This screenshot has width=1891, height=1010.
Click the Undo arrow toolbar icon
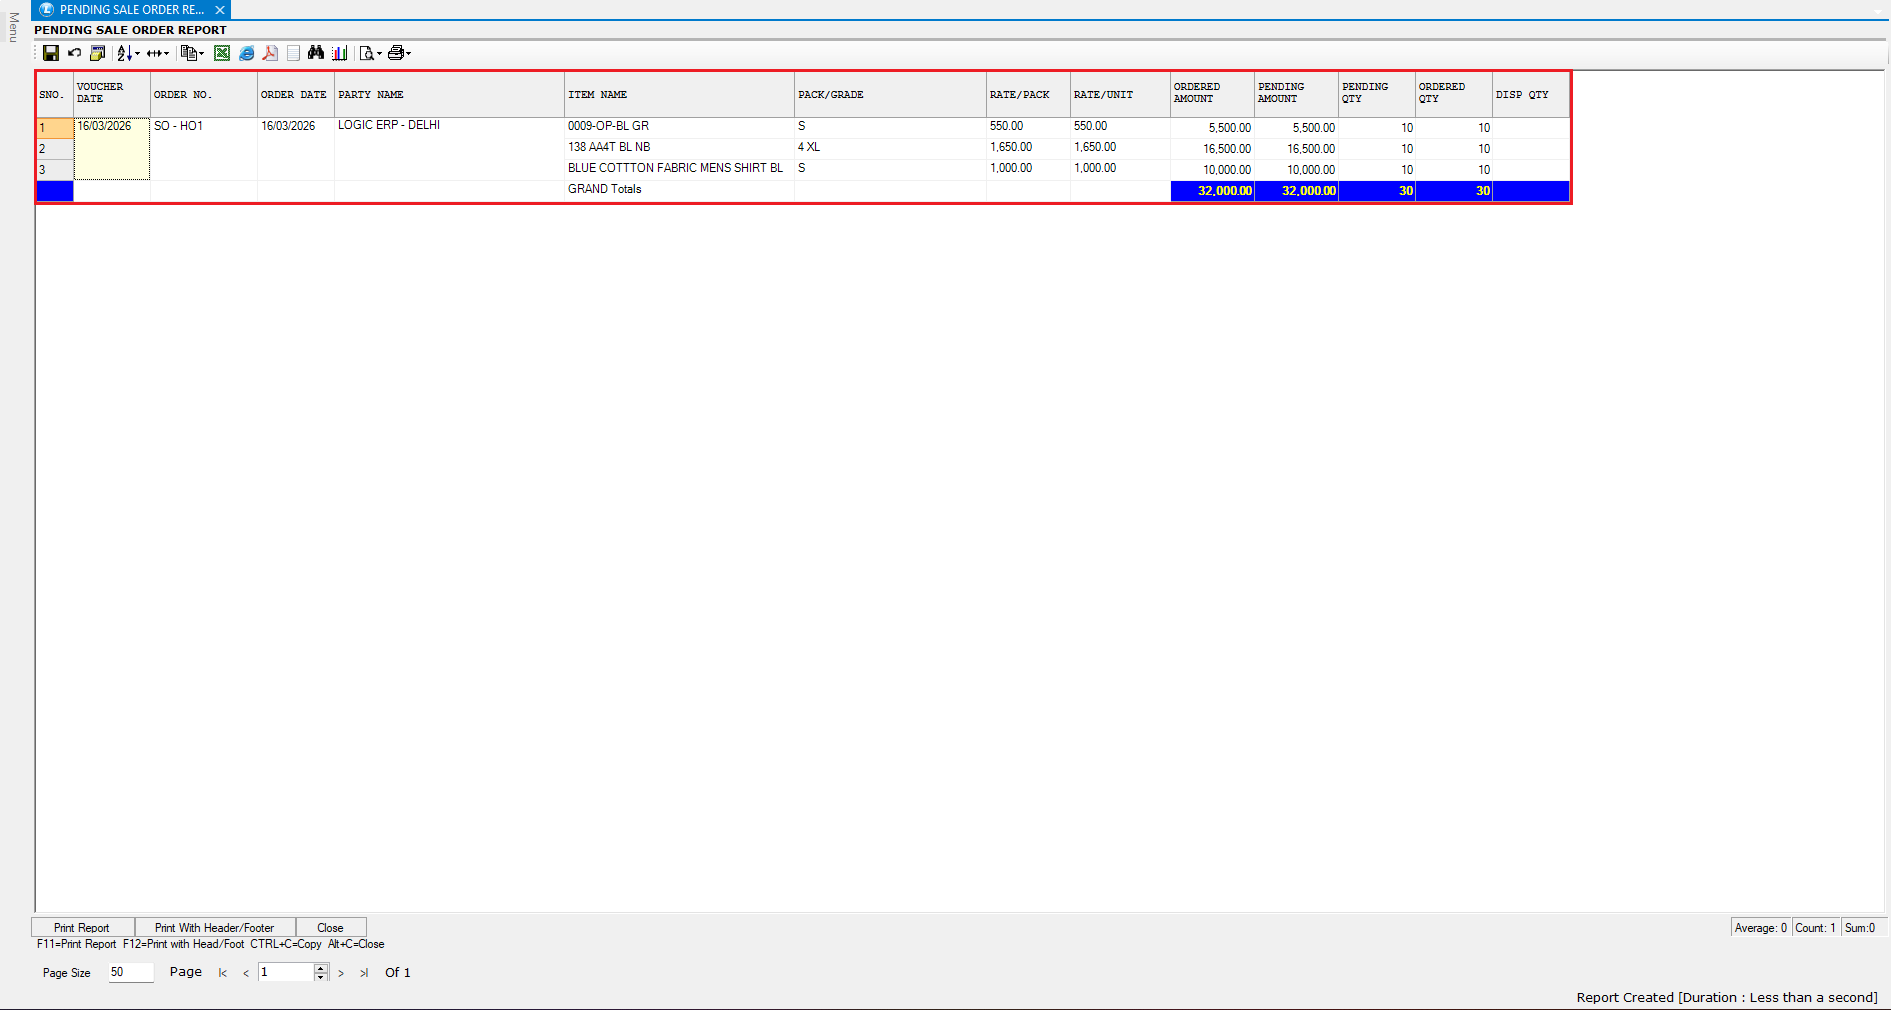(74, 53)
